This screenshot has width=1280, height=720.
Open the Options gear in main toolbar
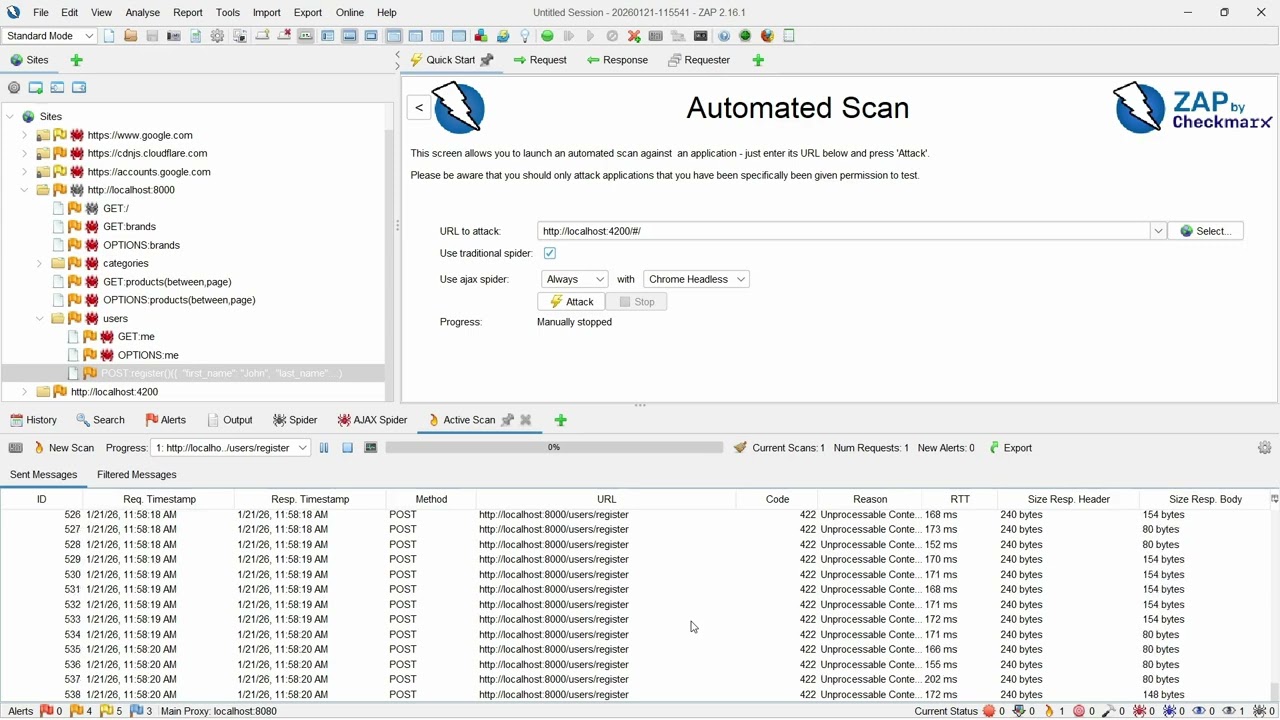pos(217,36)
